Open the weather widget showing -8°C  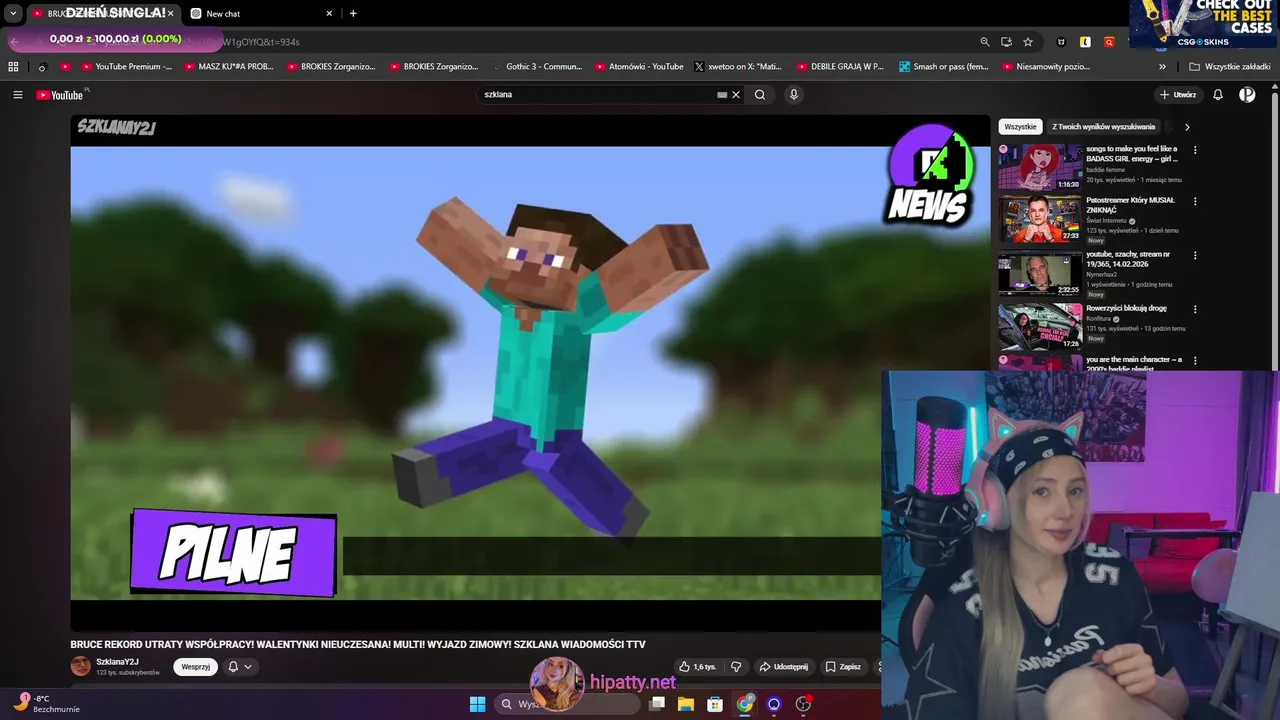pyautogui.click(x=45, y=703)
